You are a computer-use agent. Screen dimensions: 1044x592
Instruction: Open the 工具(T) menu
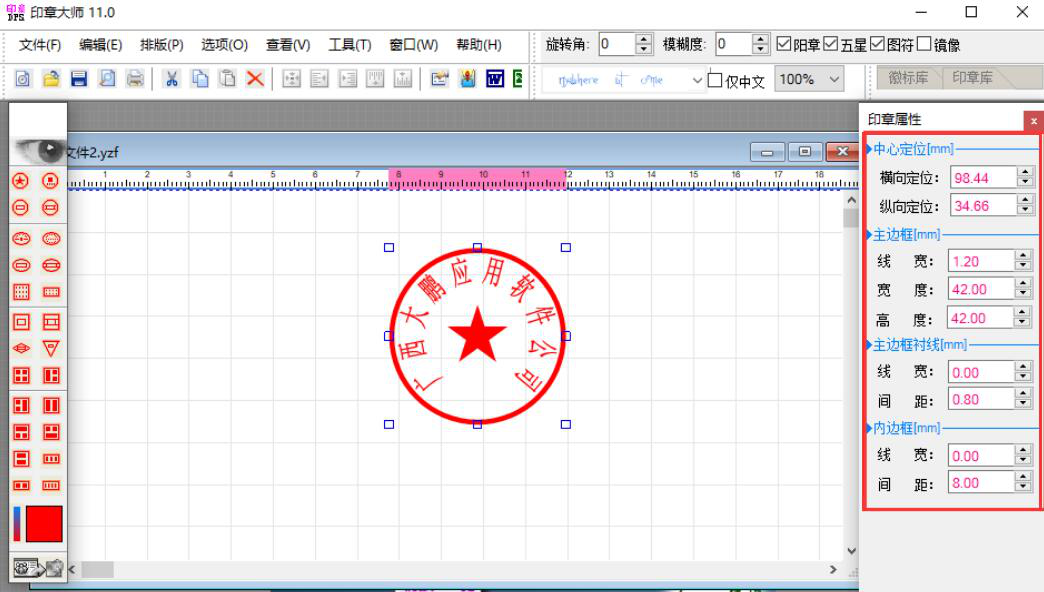coord(350,45)
